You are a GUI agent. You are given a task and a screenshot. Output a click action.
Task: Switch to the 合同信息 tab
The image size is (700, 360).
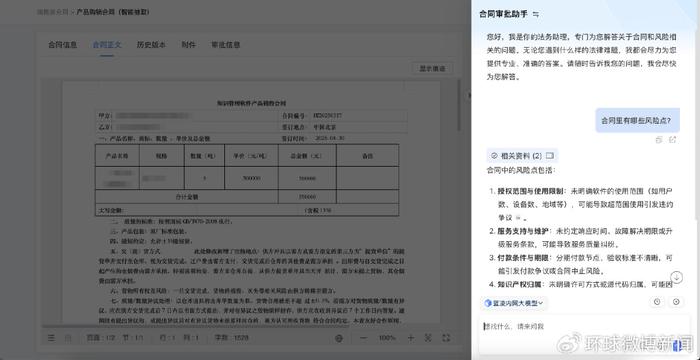click(x=62, y=45)
